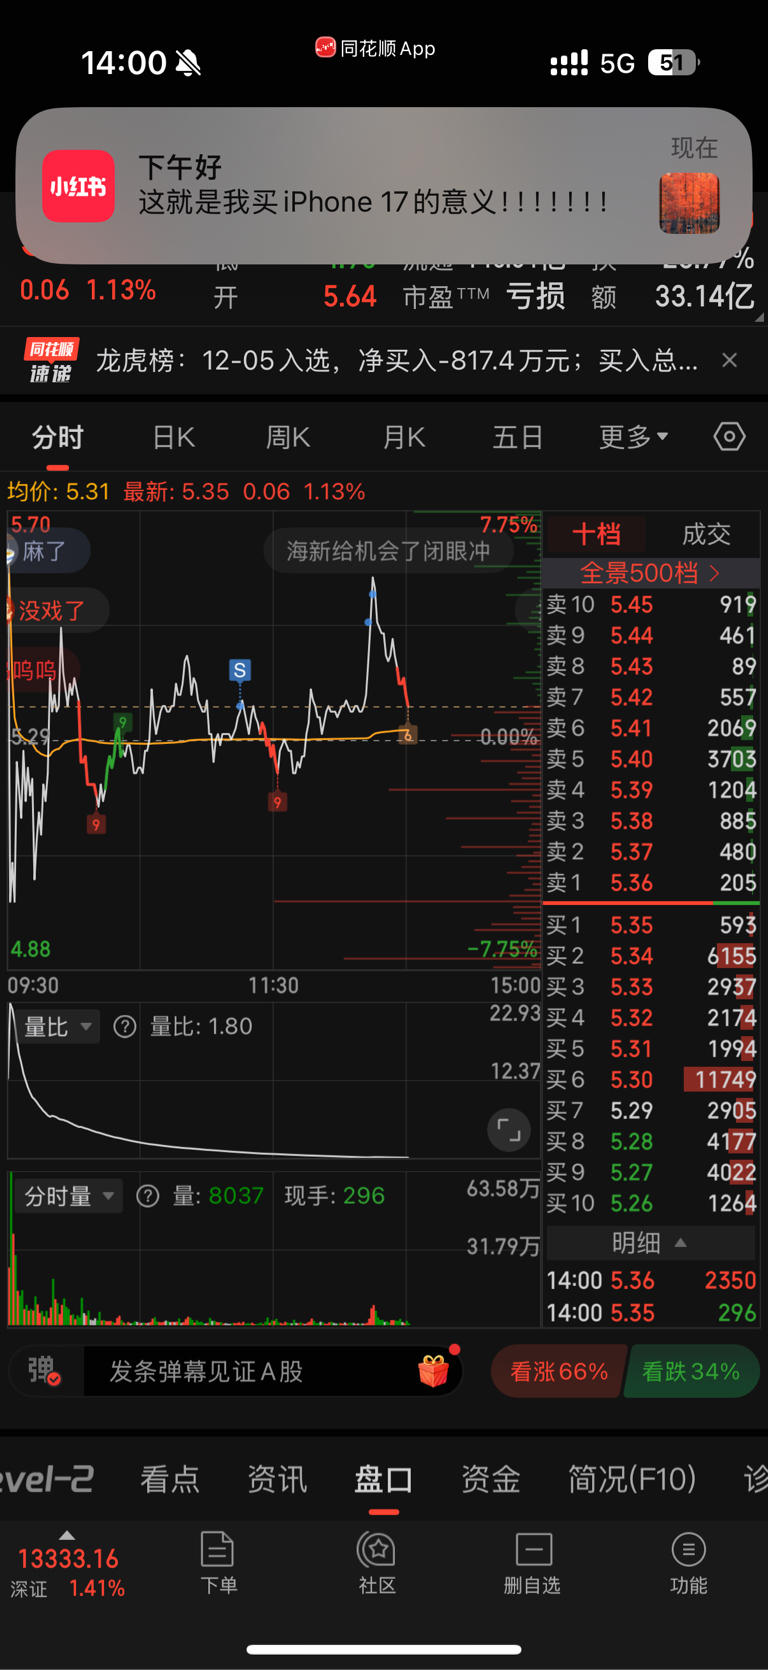Tap the blue S sell marker on chart
Viewport: 768px width, 1670px height.
click(240, 670)
